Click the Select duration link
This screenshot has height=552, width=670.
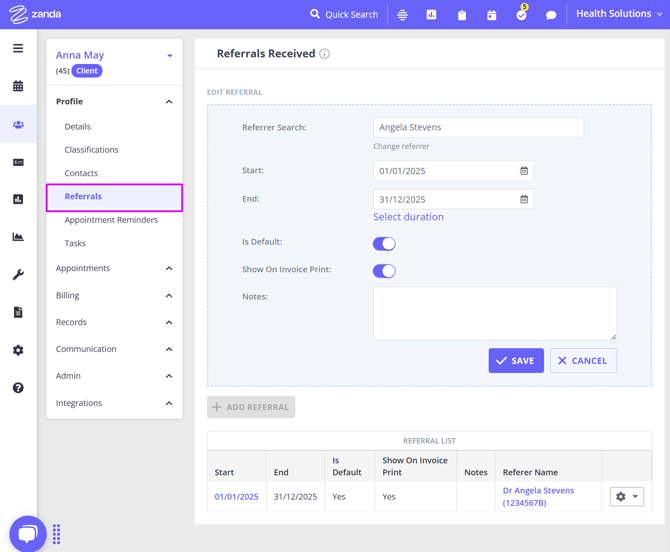tap(408, 217)
